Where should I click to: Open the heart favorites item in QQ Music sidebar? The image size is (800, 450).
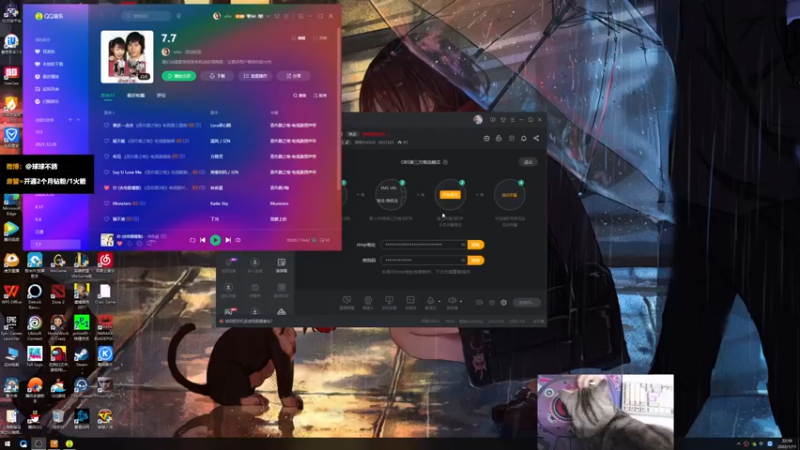[x=45, y=52]
